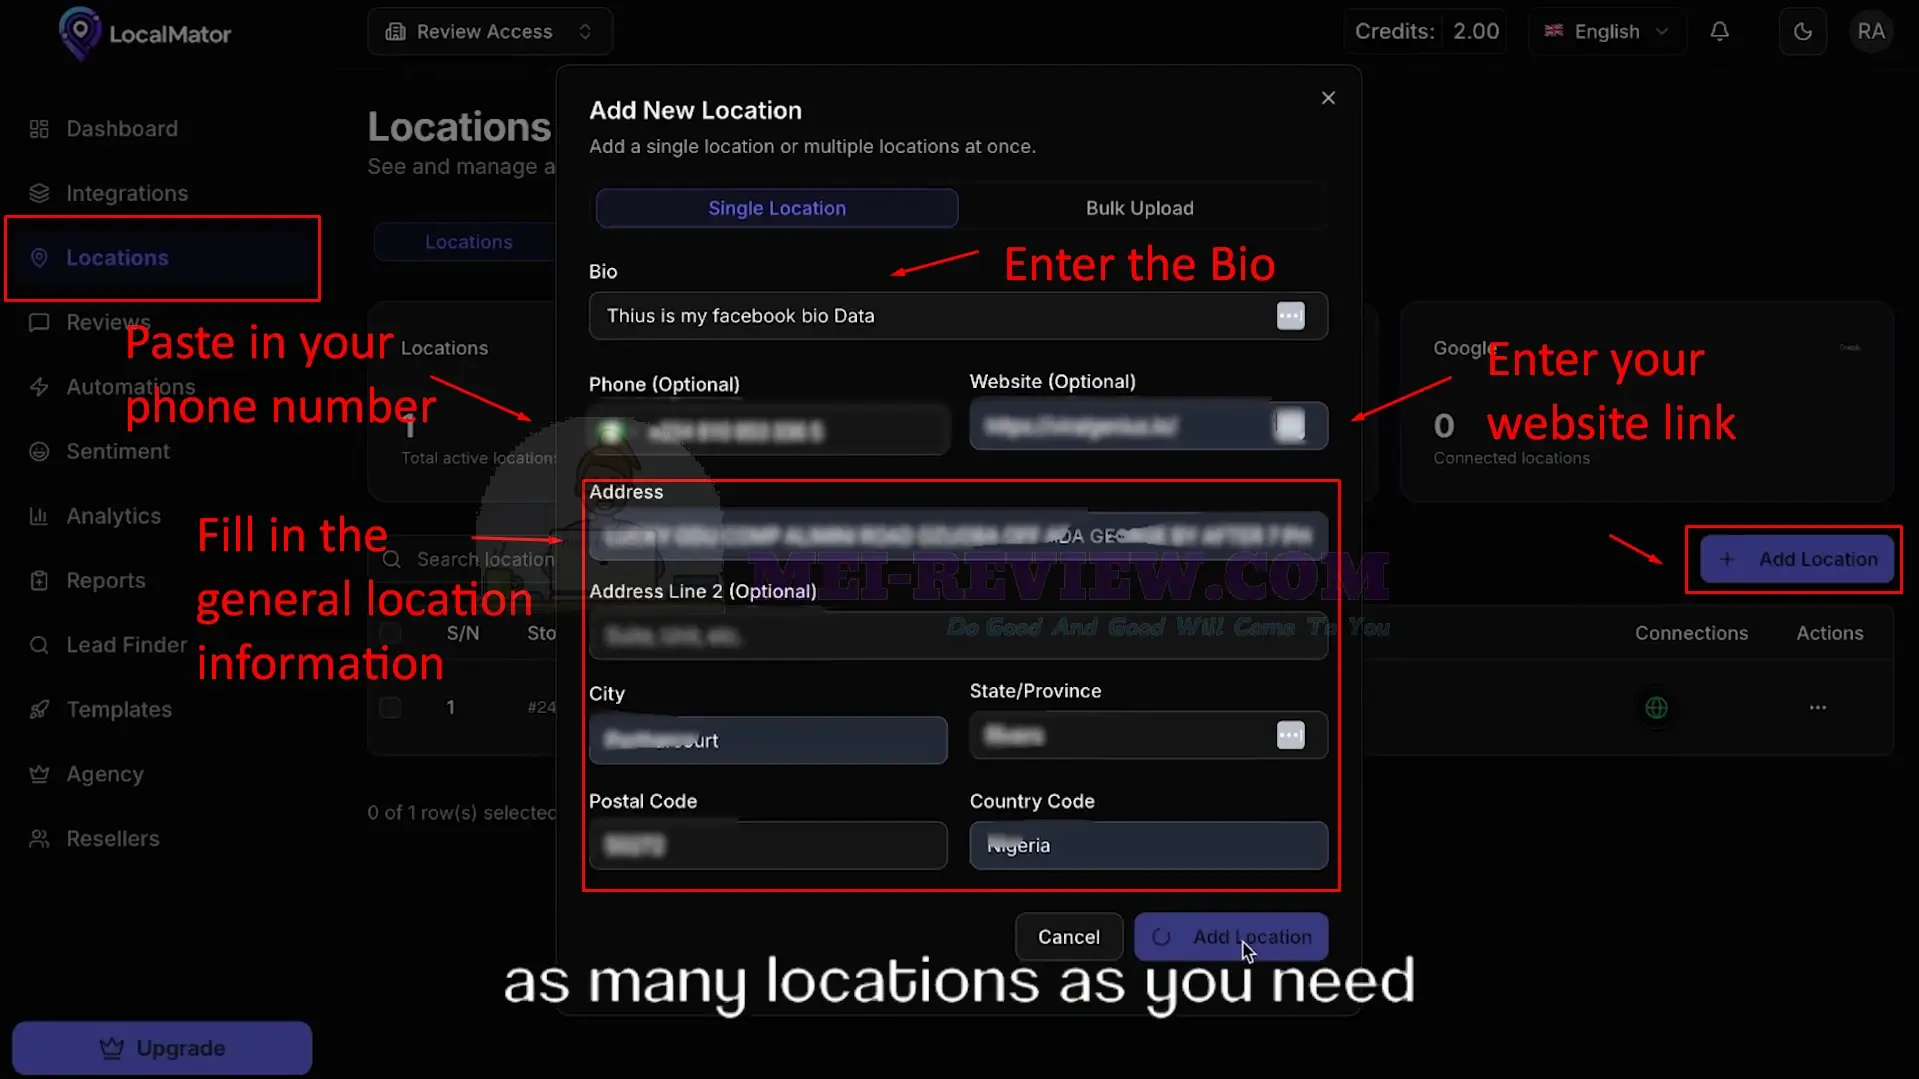Submit with the dialog's Add Location button
The width and height of the screenshot is (1919, 1079).
[x=1231, y=937]
